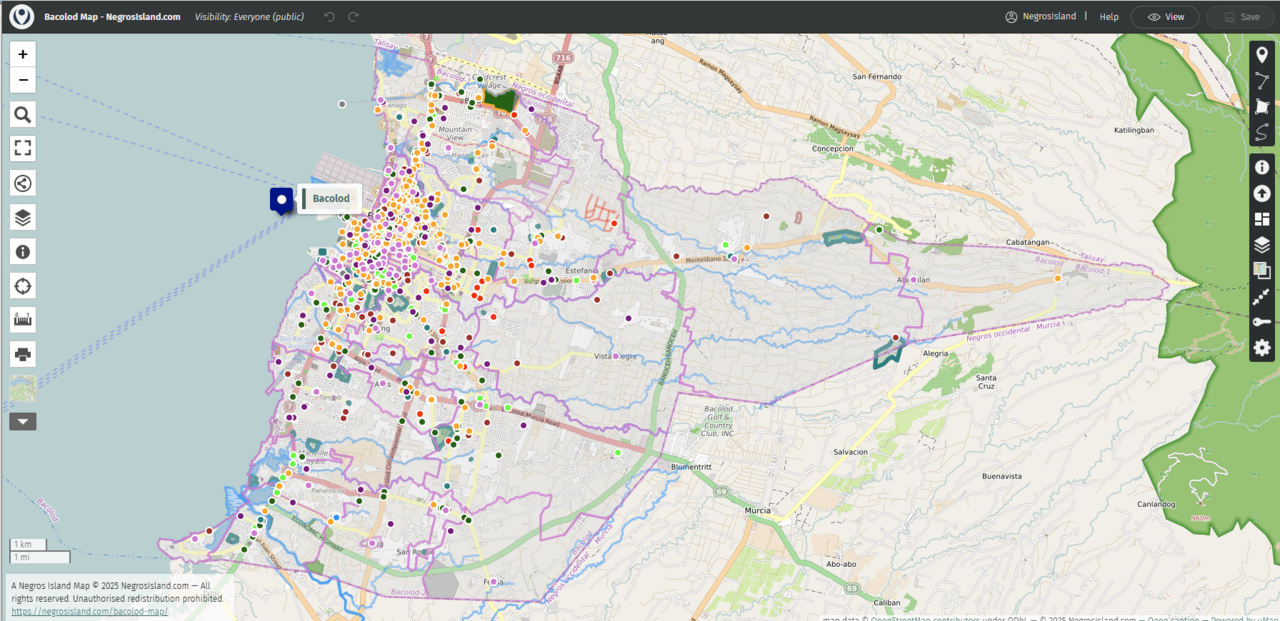This screenshot has height=621, width=1280.
Task: Click the Salvacion place label
Action: coord(850,452)
